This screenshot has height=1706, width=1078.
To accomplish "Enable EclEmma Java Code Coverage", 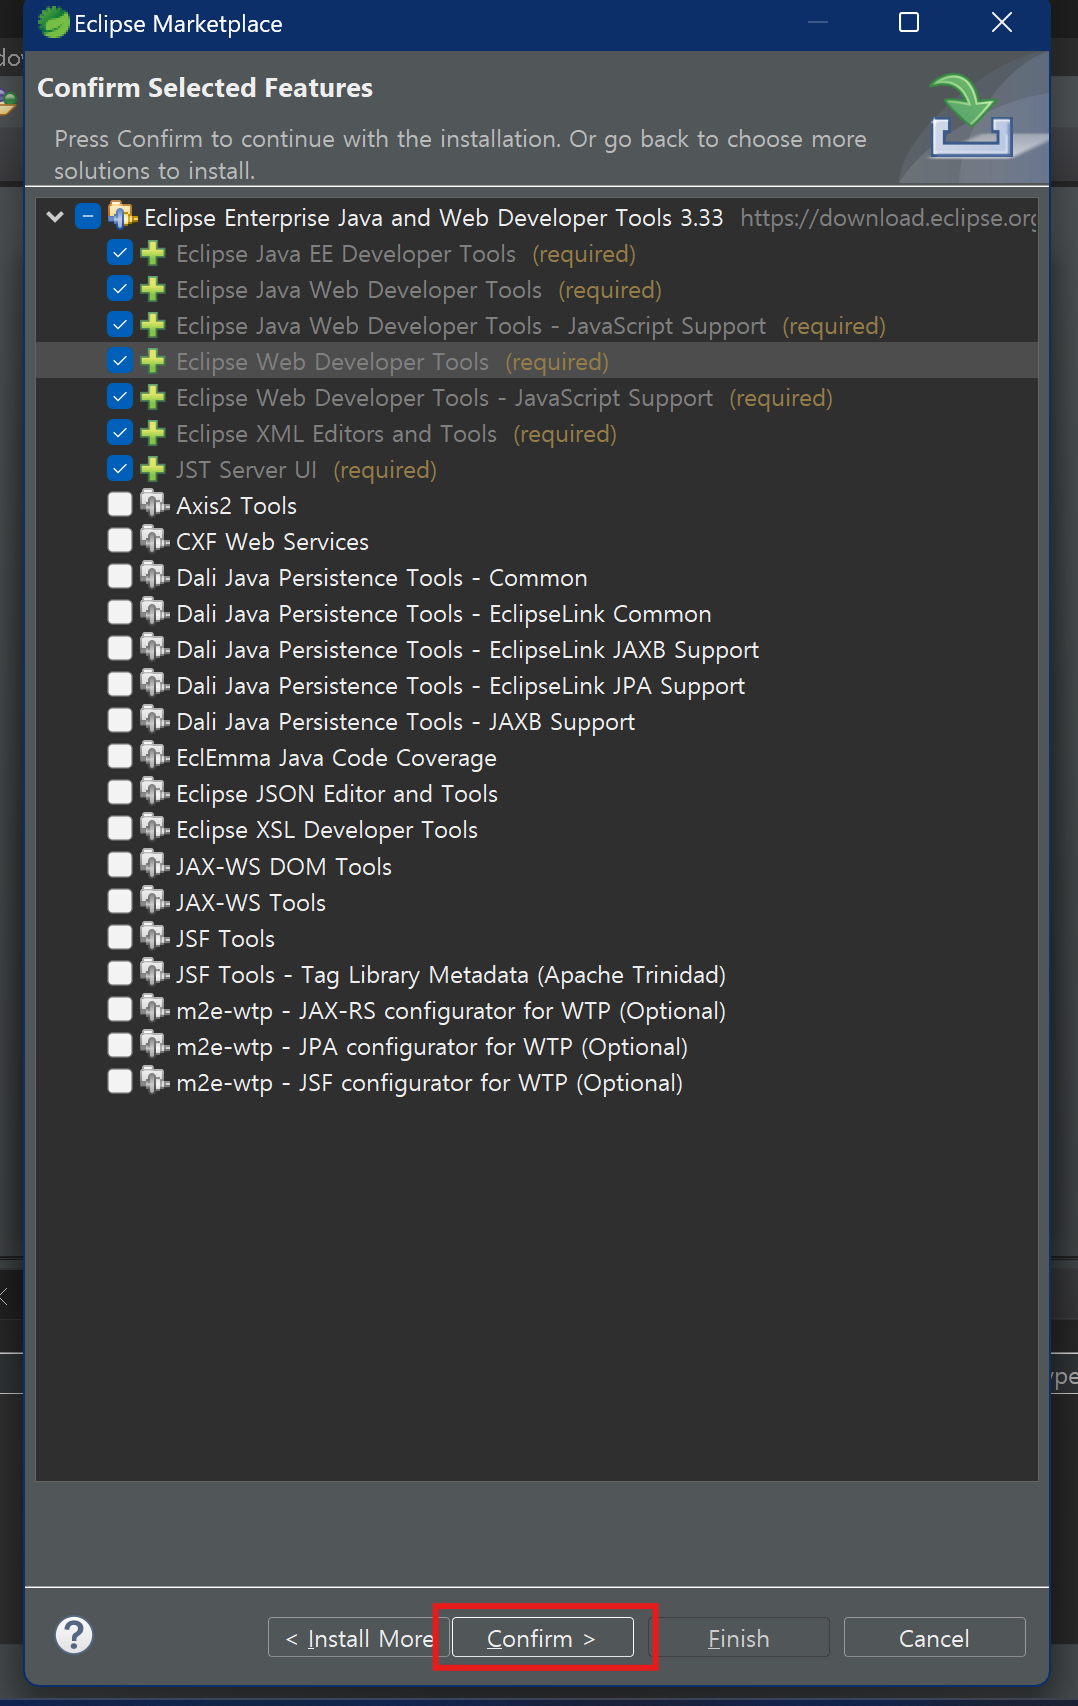I will click(120, 756).
